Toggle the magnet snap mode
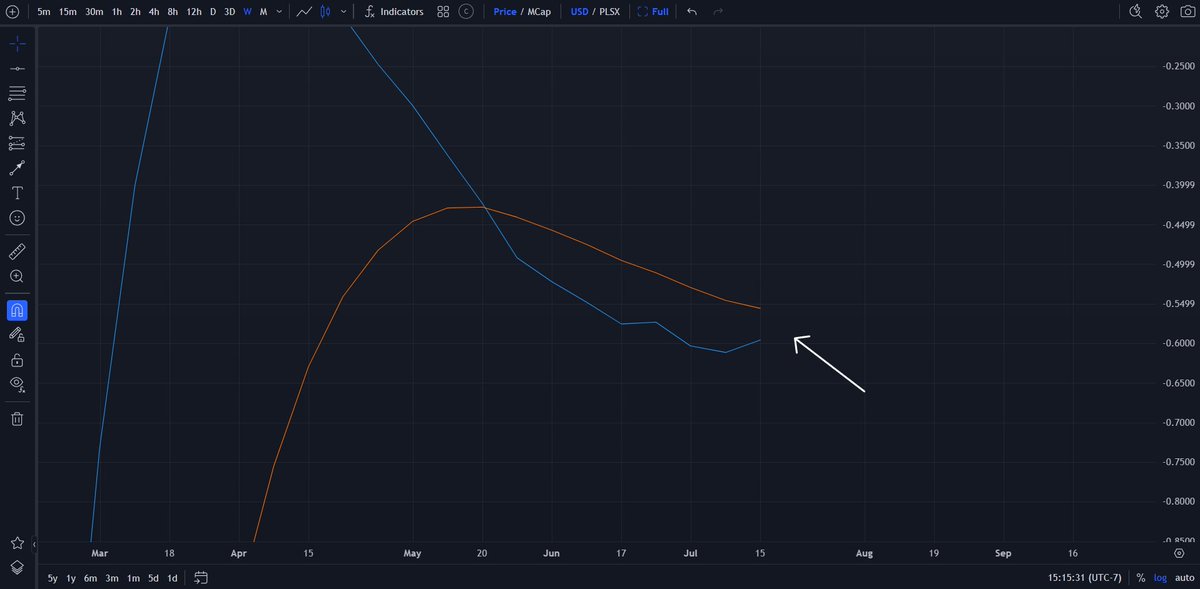Viewport: 1200px width, 589px height. (x=17, y=310)
